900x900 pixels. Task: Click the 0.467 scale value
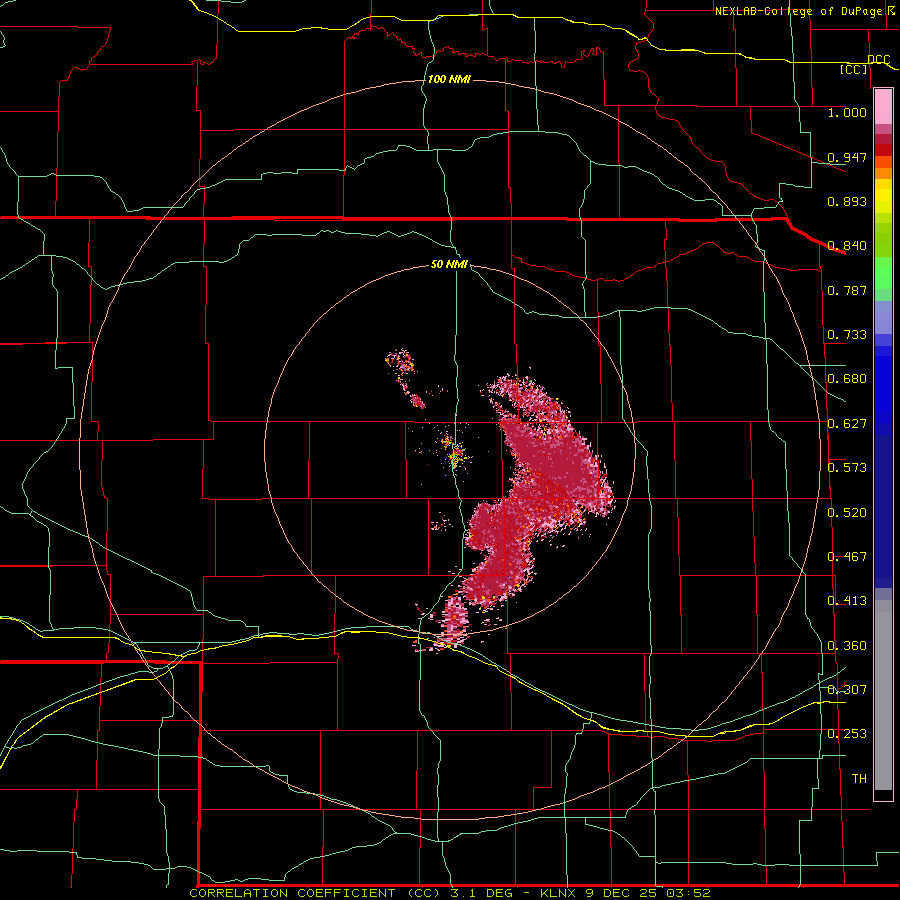click(x=847, y=557)
